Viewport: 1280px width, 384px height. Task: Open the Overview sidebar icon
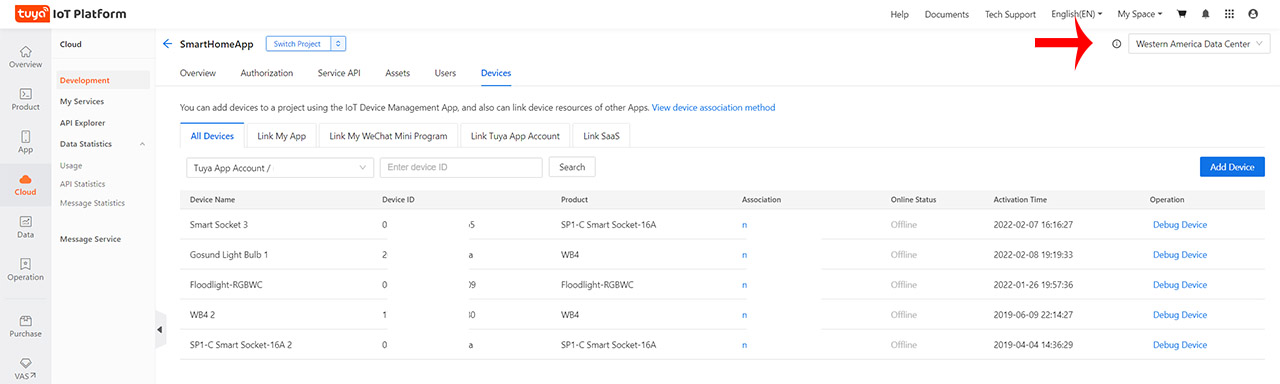pyautogui.click(x=25, y=56)
